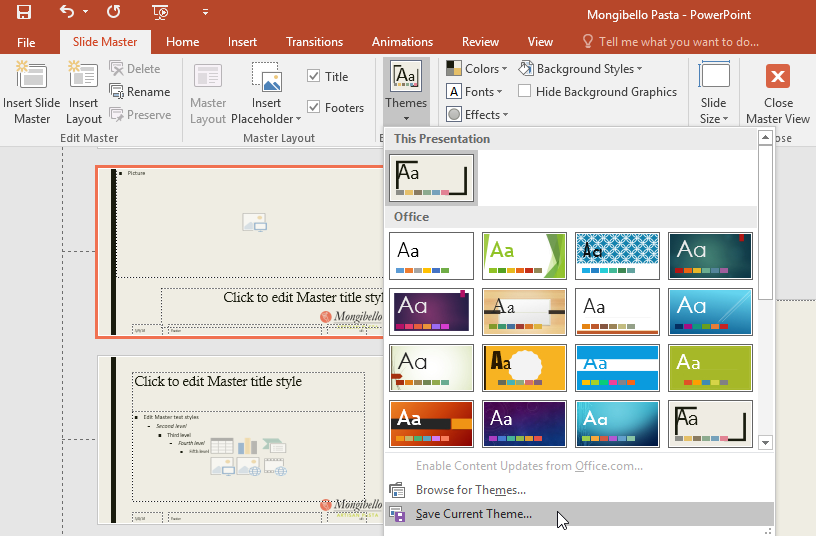Uncheck the Footers checkbox
Screen dimensions: 816x536
pos(314,108)
